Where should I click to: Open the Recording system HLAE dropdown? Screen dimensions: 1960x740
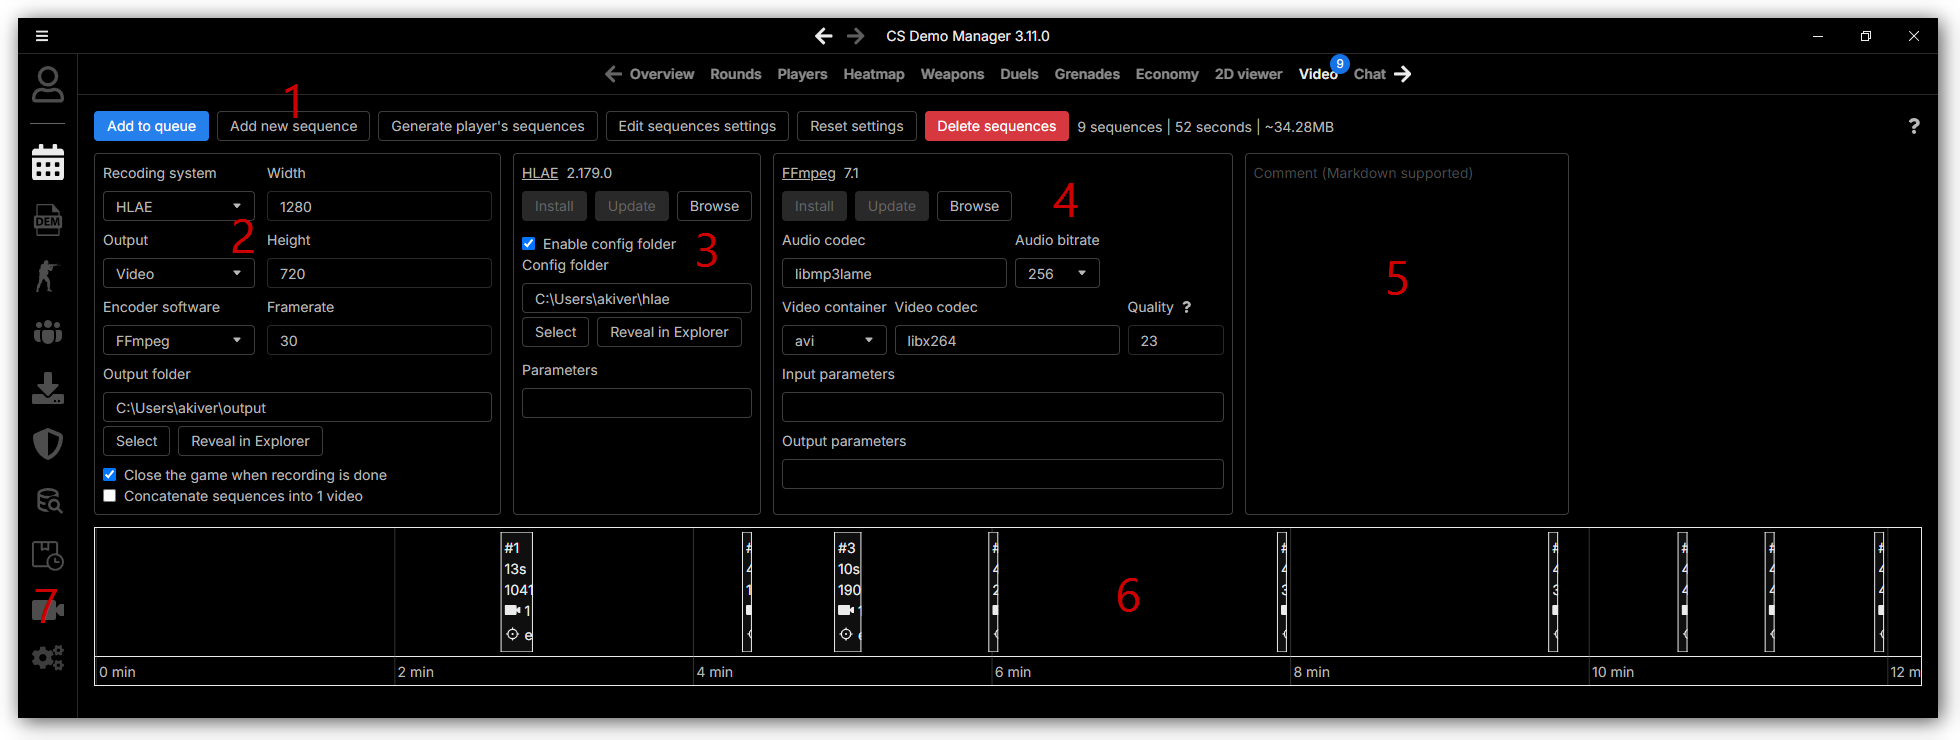click(179, 207)
